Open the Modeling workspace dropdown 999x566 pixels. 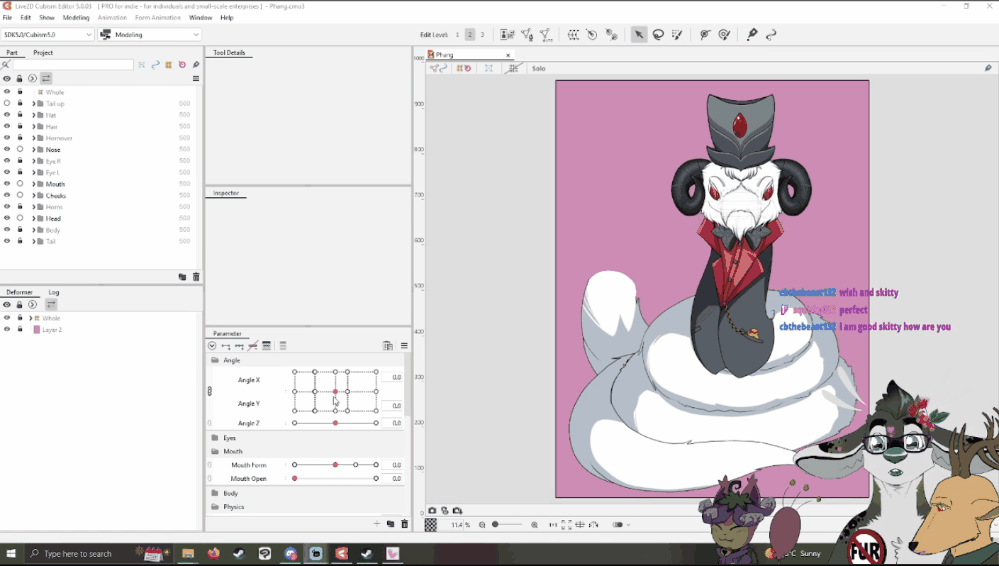(150, 34)
